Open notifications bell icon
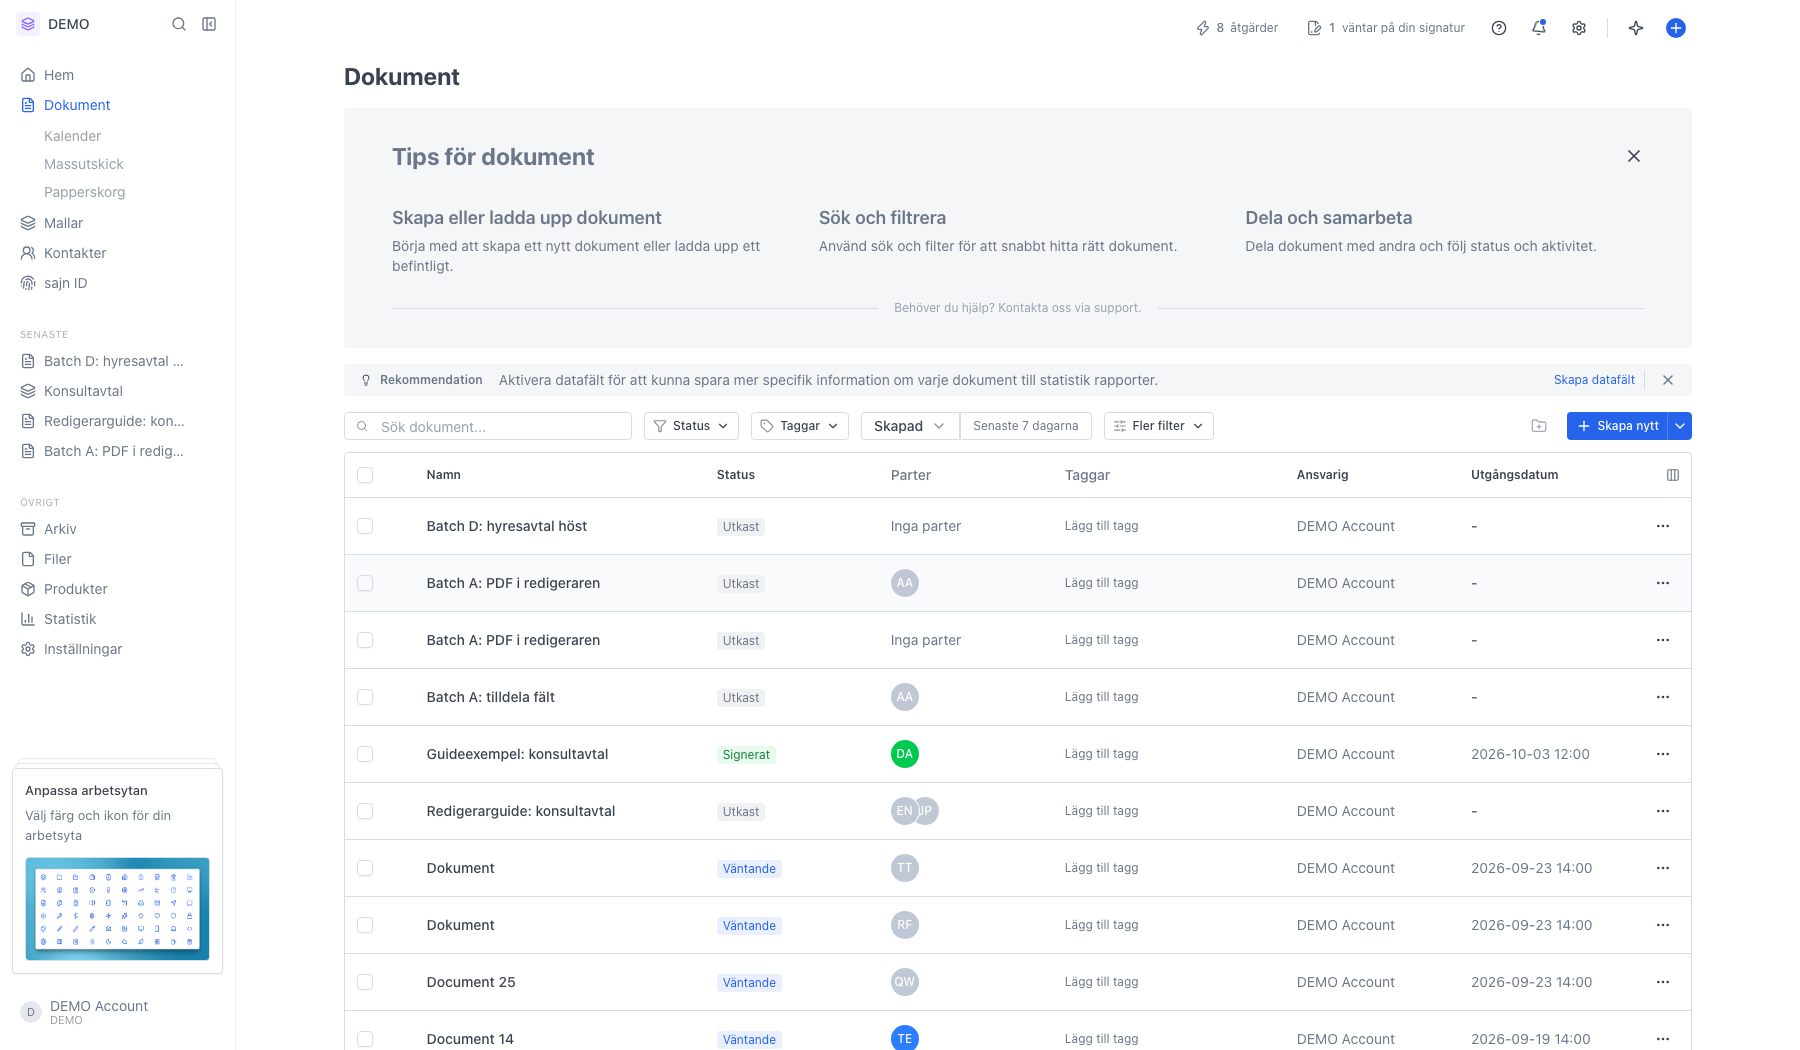Viewport: 1800px width, 1050px height. [1539, 28]
